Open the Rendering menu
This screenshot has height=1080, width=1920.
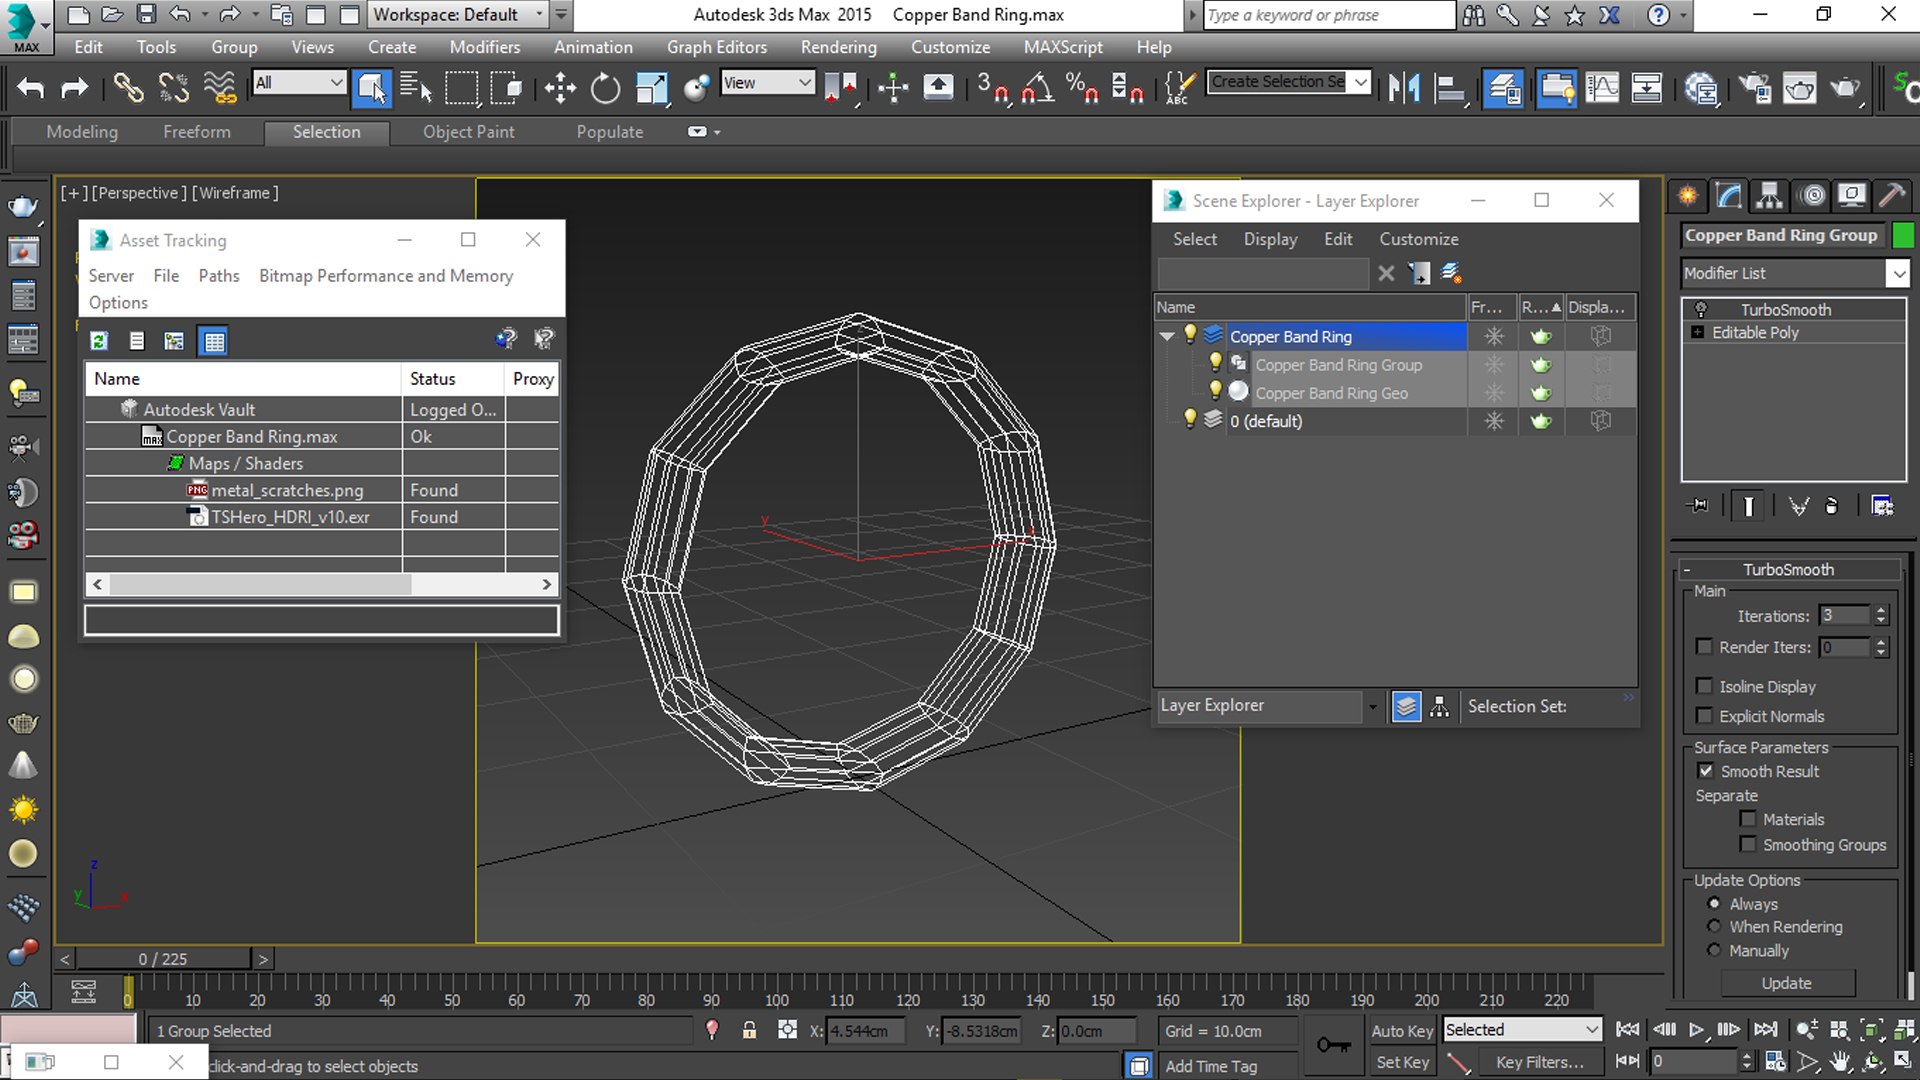click(x=838, y=47)
